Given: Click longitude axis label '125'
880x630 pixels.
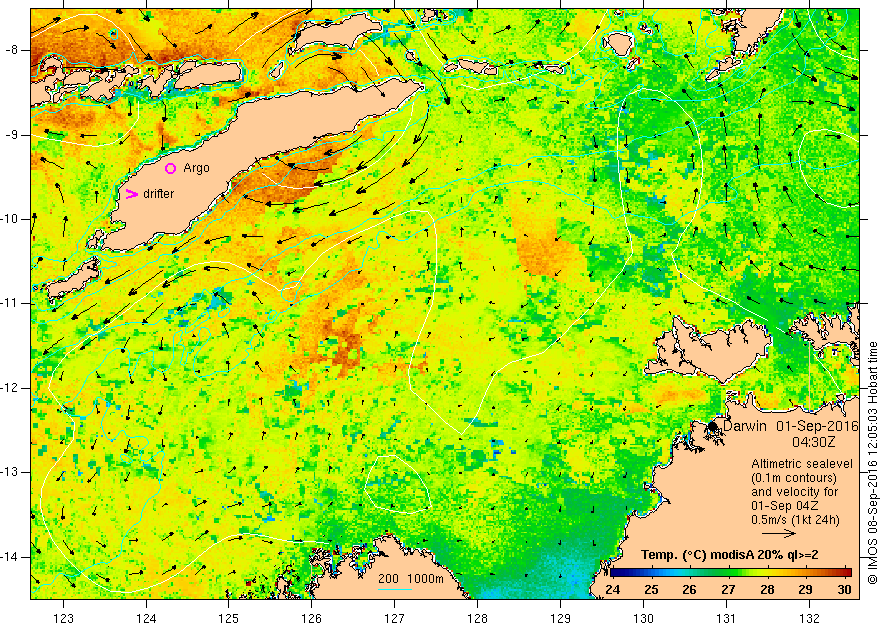Looking at the screenshot, I should (228, 618).
